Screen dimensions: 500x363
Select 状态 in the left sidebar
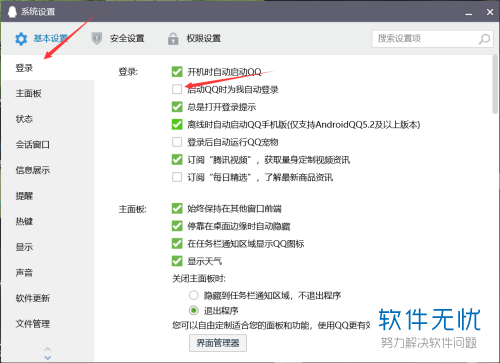(48, 119)
